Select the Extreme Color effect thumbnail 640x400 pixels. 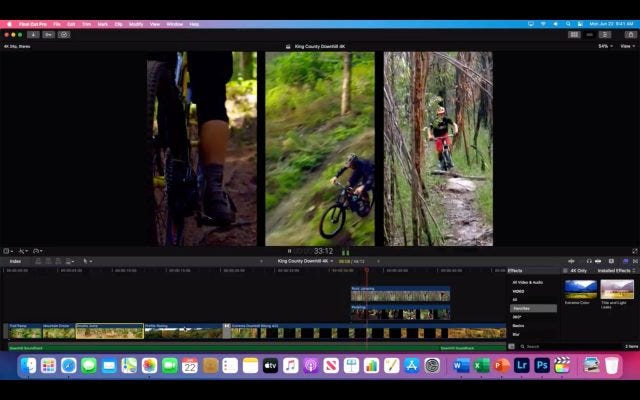[x=580, y=289]
